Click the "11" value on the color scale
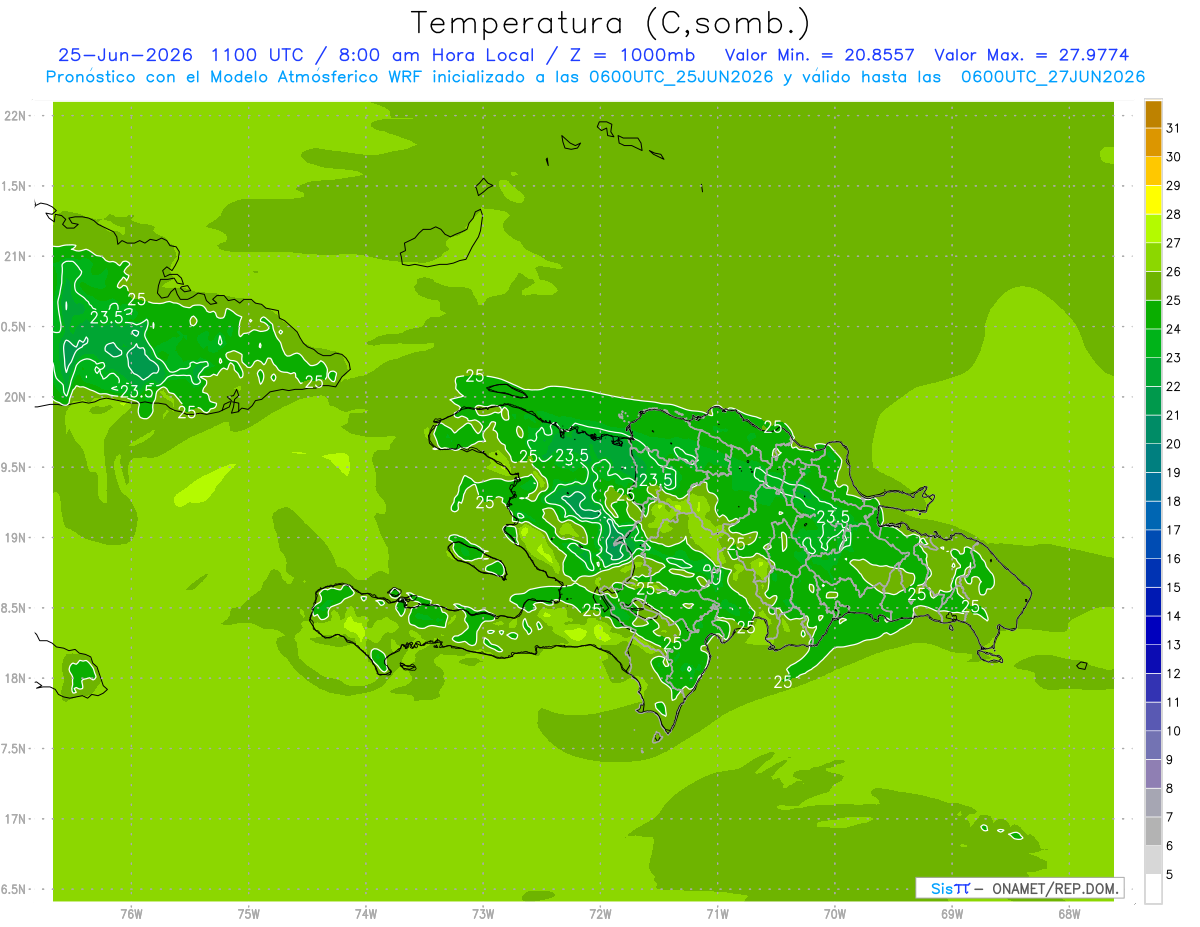Viewport: 1200px width, 927px height. [1174, 702]
